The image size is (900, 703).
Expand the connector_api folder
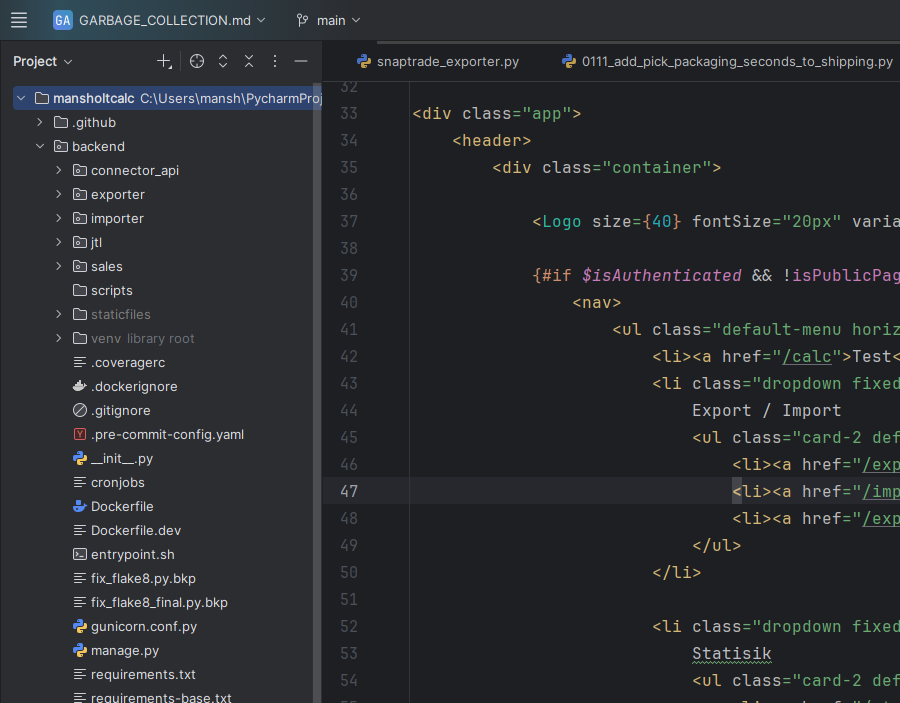(58, 170)
